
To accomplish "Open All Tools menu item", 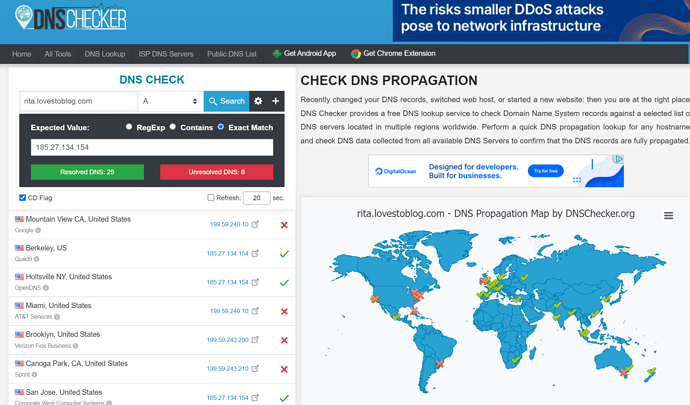I will [x=58, y=54].
